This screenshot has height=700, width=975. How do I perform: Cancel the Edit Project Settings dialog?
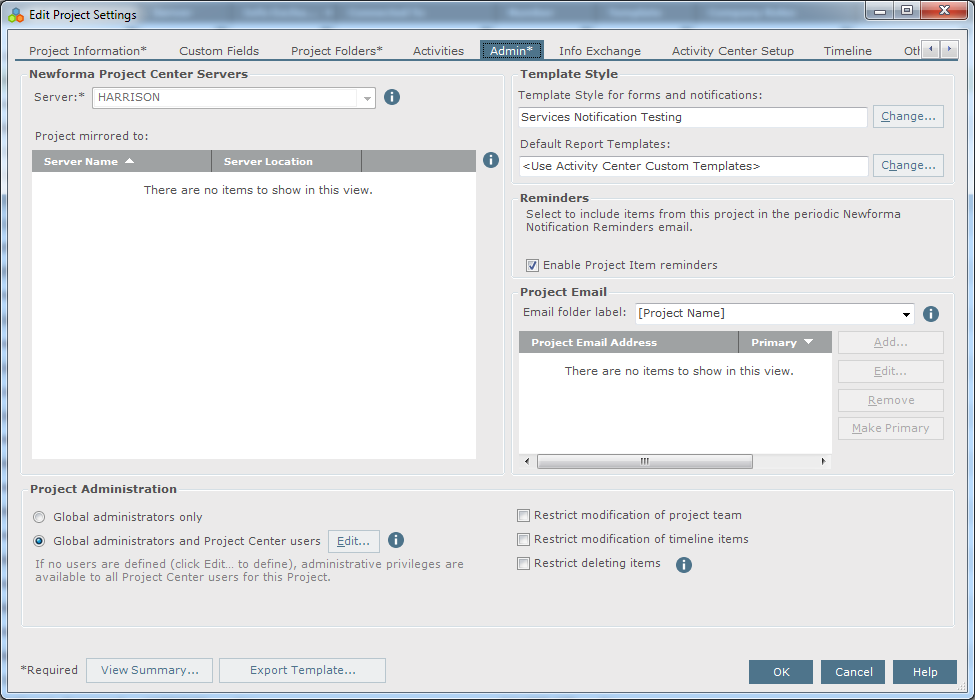click(853, 672)
